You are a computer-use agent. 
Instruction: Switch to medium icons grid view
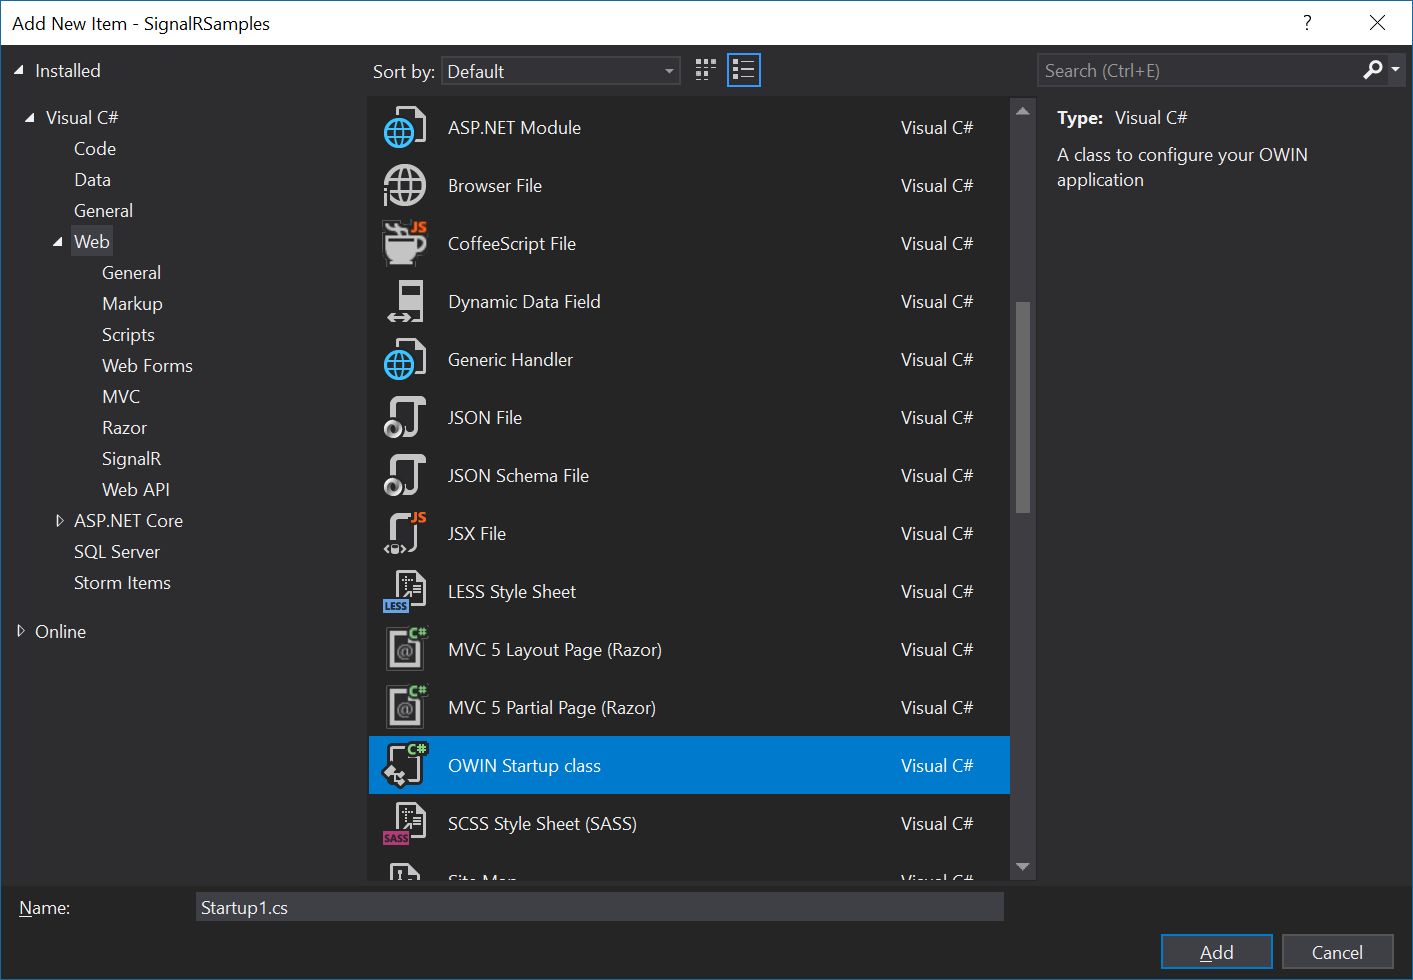point(706,70)
